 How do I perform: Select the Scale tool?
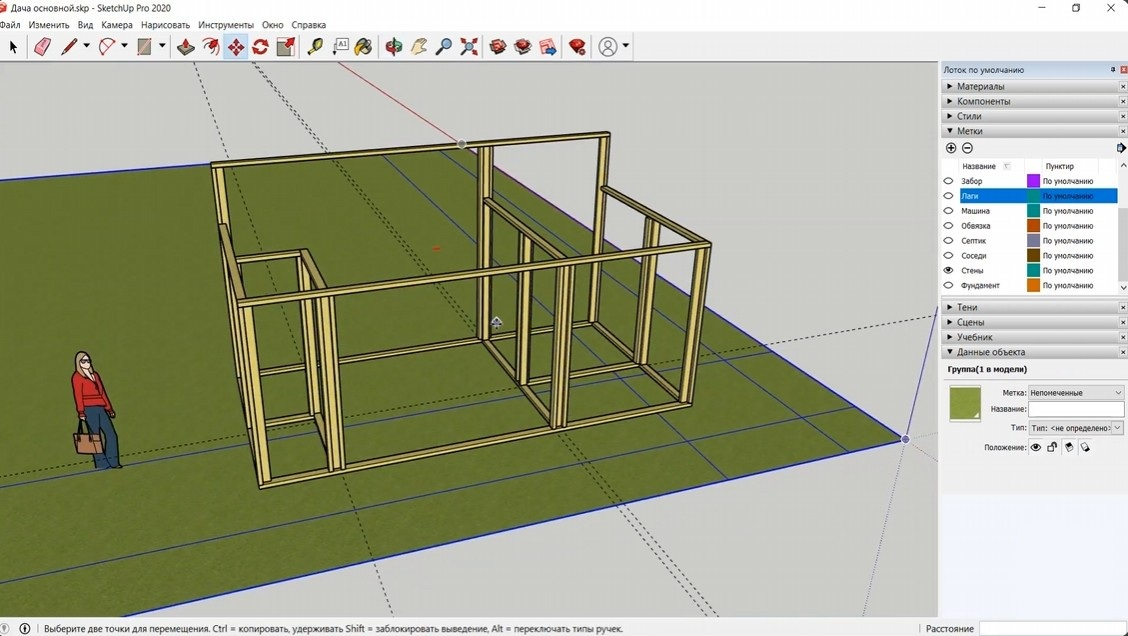[x=286, y=47]
